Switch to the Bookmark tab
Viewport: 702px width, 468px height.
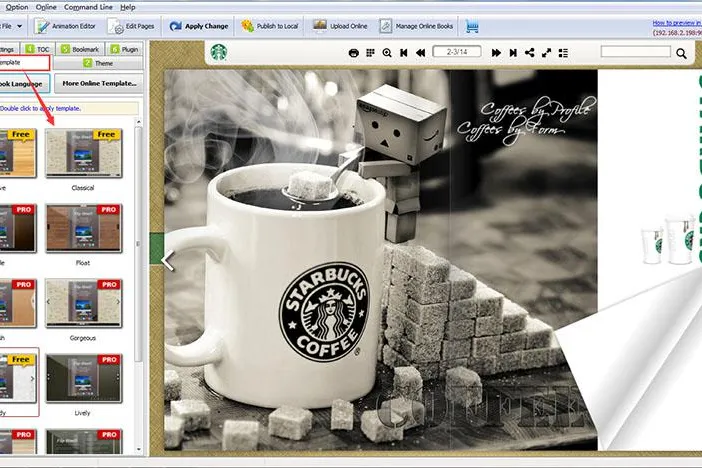80,49
